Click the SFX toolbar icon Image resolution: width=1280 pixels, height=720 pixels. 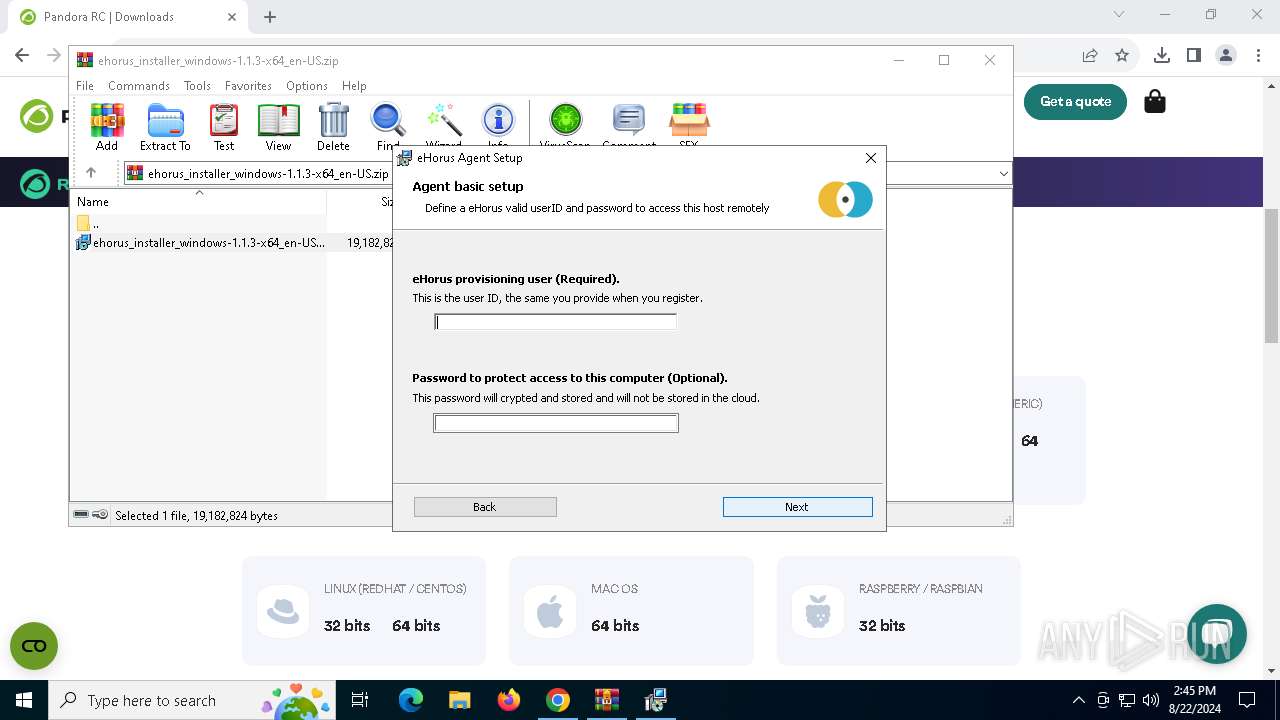(x=689, y=126)
